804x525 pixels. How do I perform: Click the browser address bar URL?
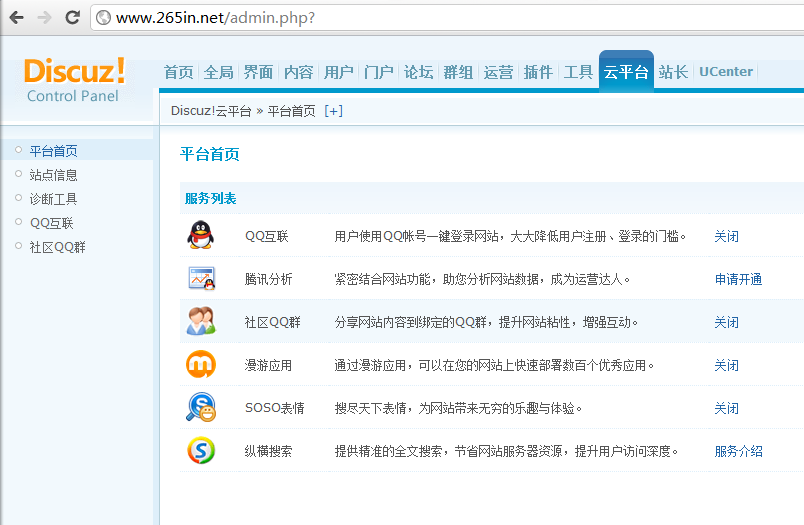click(x=215, y=18)
